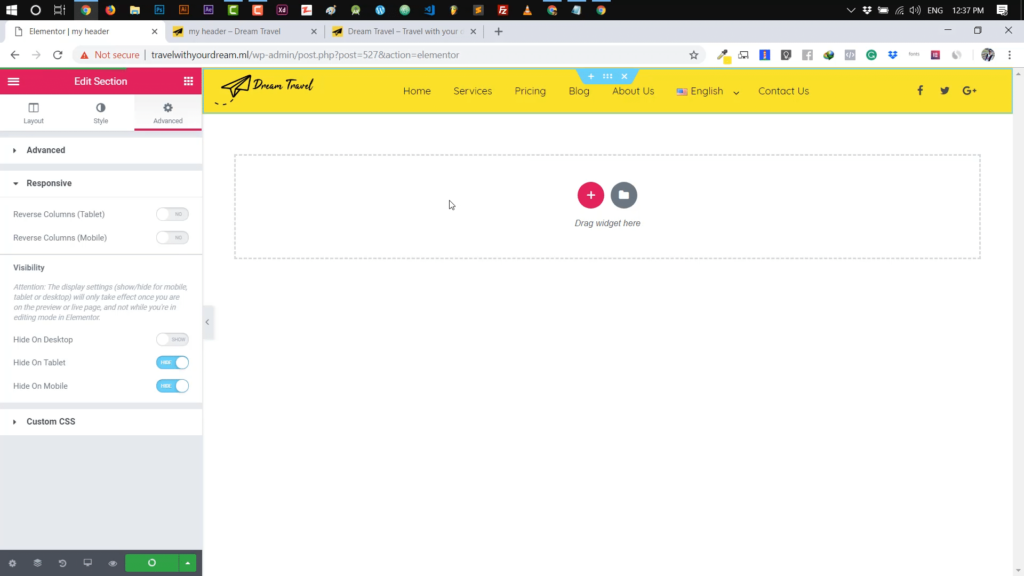1024x576 pixels.
Task: Switch to the 'my header – Dream Travel' tab
Action: tap(243, 31)
